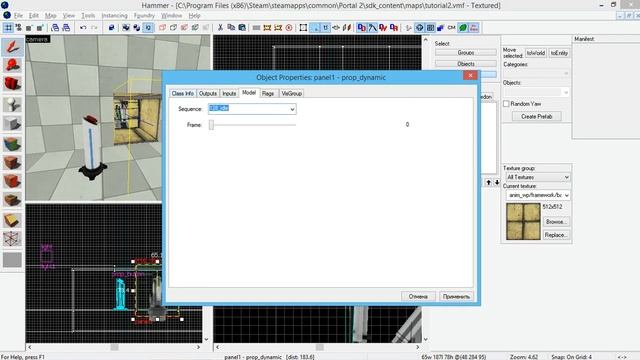Ungroup objects via toolbar icon

pos(137,28)
